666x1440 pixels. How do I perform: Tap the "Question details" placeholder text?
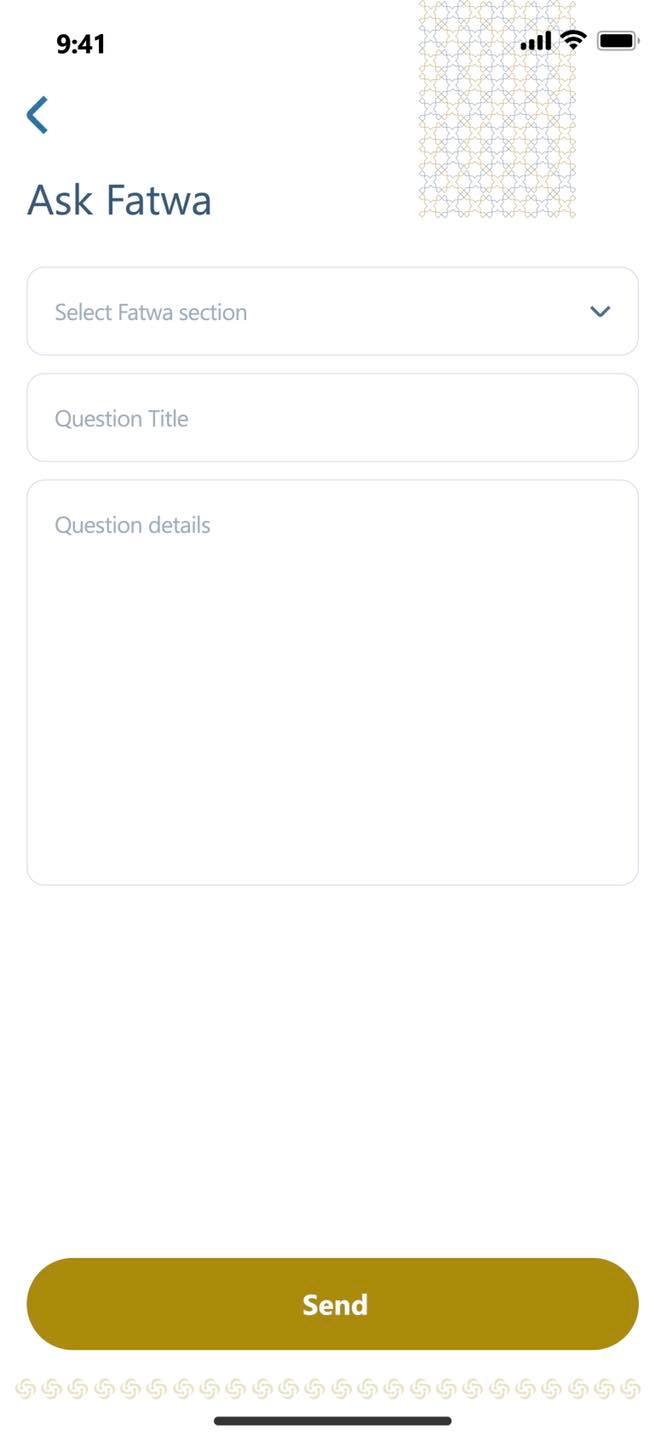coord(133,525)
